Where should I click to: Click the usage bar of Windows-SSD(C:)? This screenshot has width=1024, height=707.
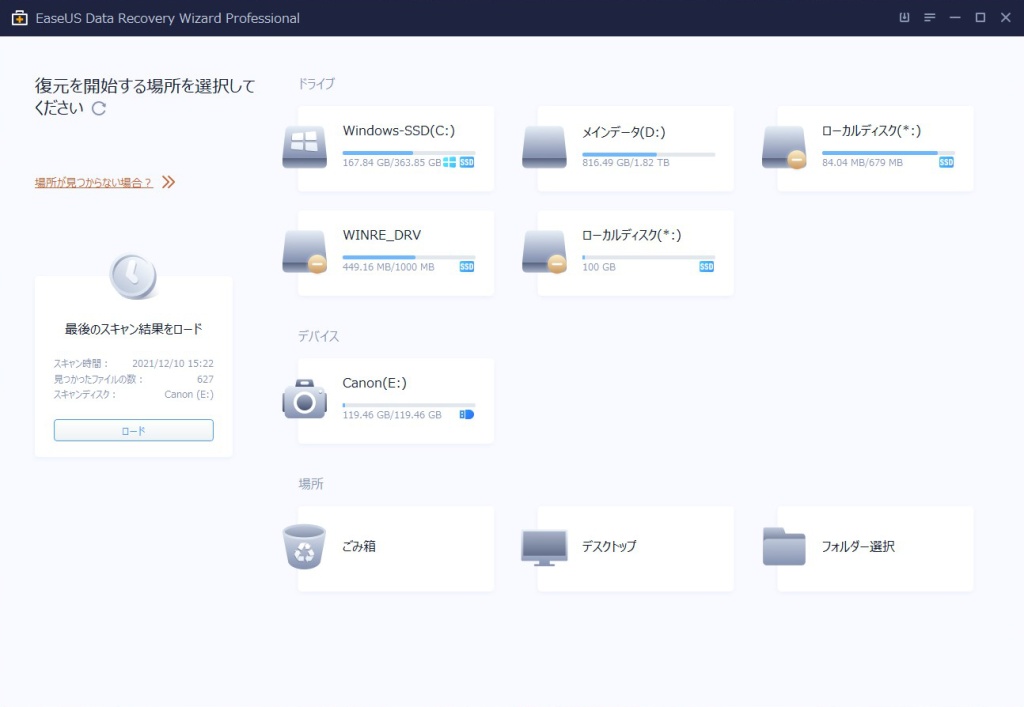coord(409,153)
